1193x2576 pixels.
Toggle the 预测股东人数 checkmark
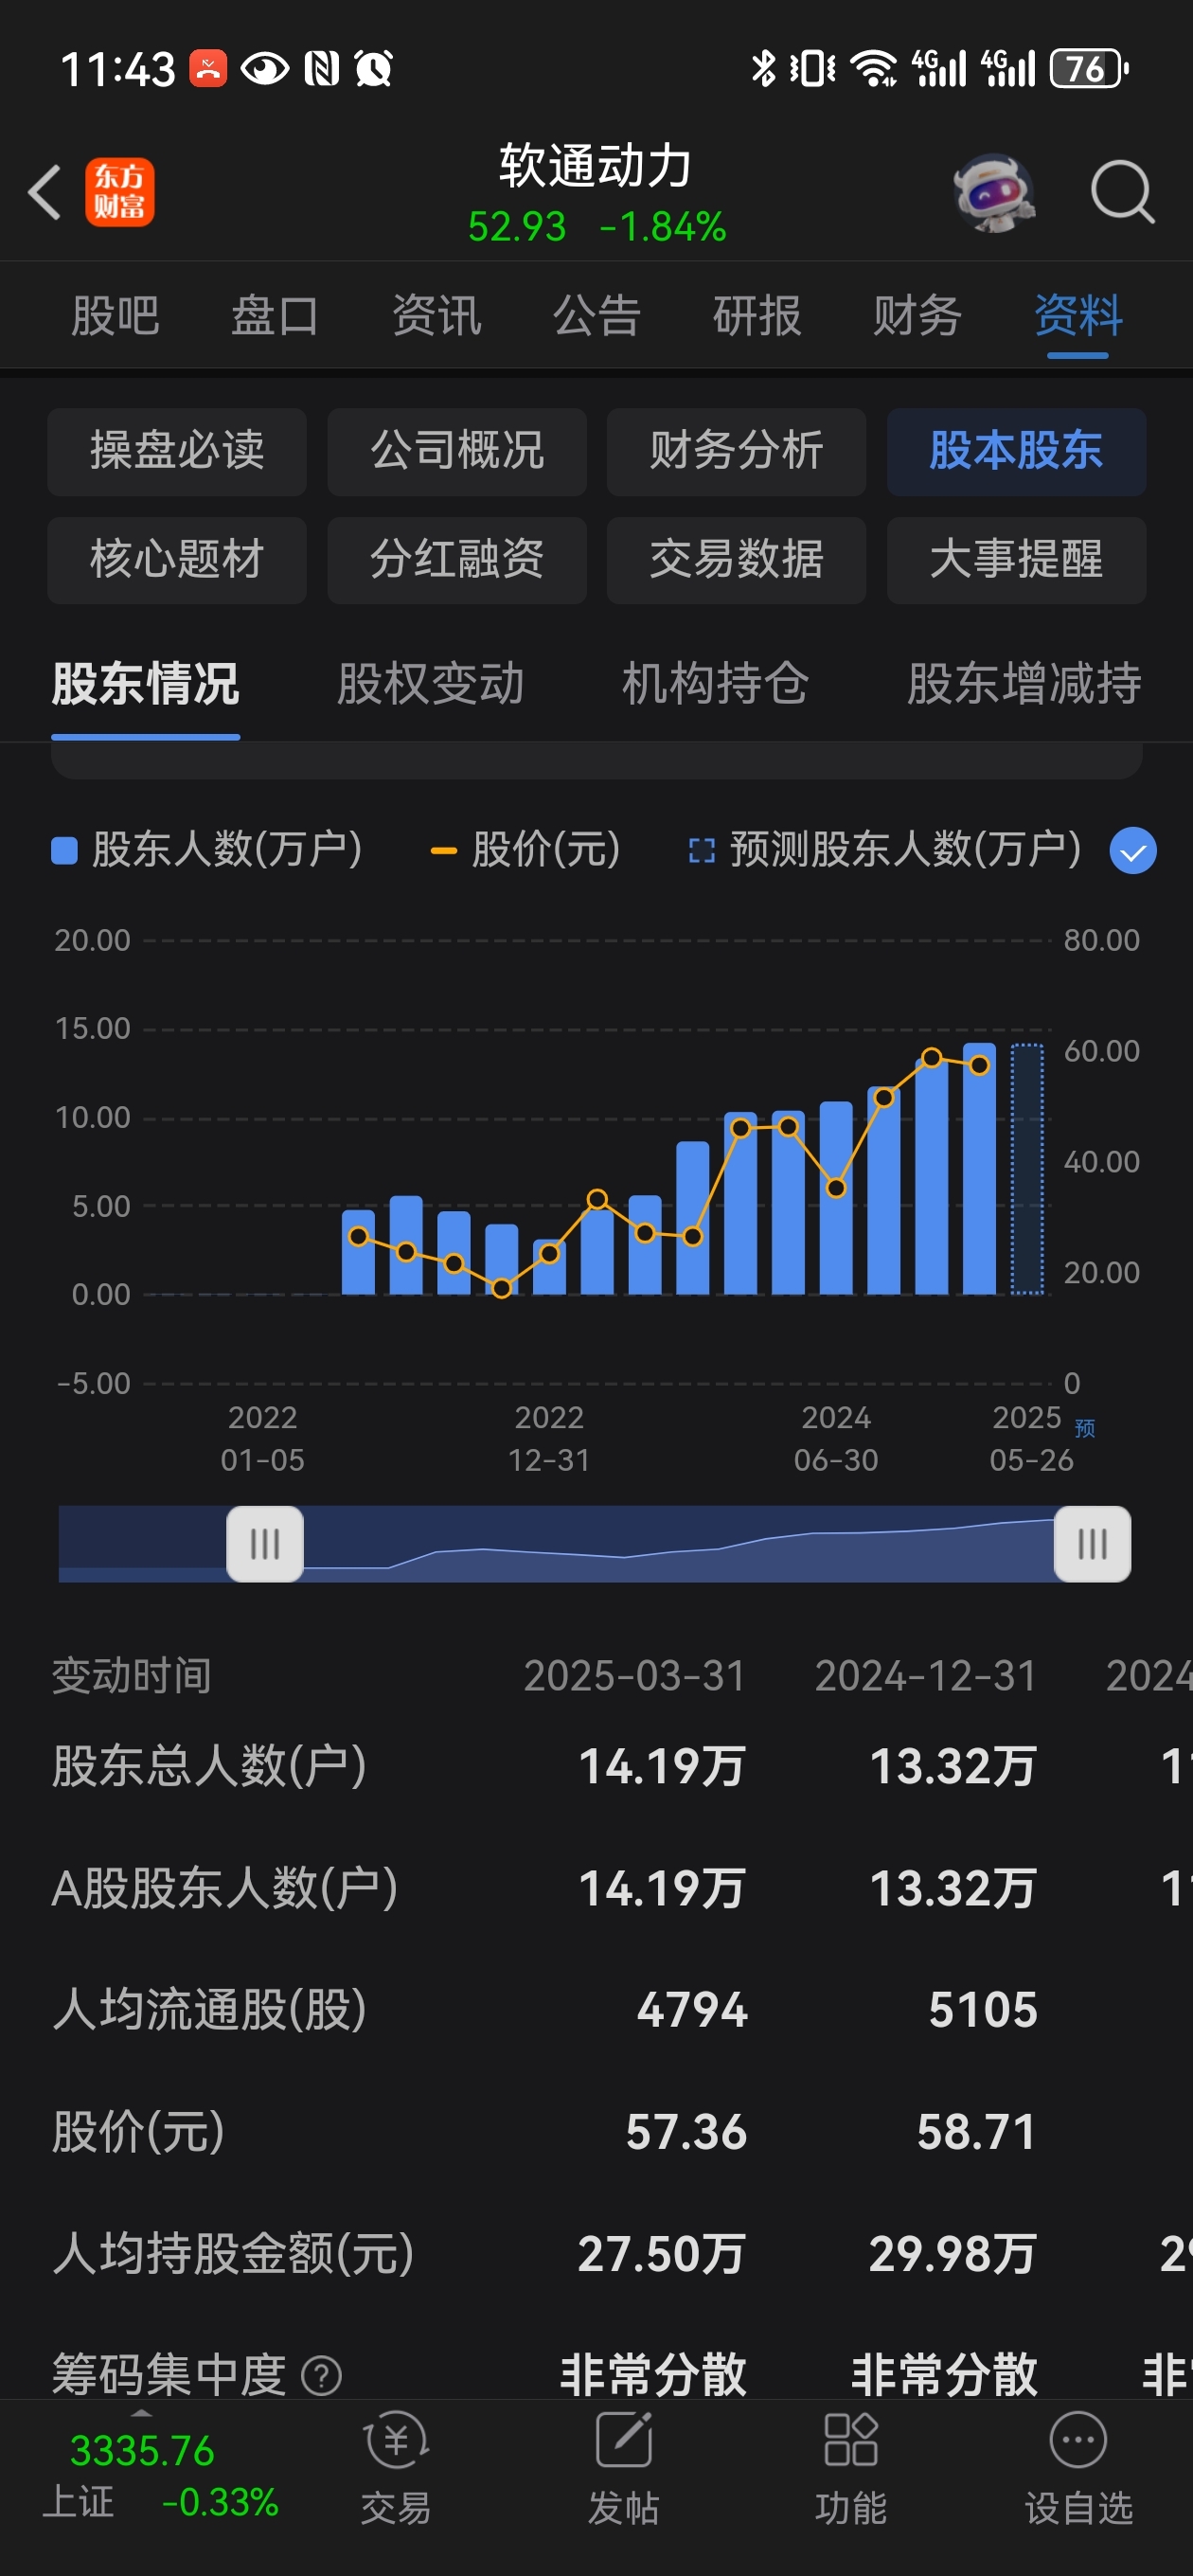(x=1133, y=851)
